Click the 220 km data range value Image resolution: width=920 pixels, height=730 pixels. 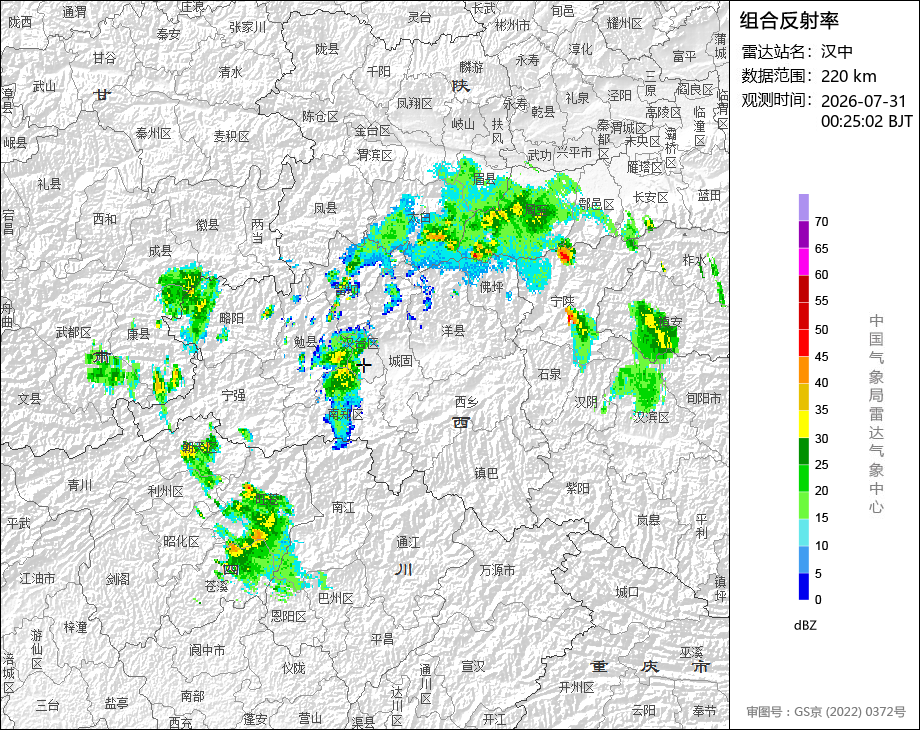click(x=848, y=76)
